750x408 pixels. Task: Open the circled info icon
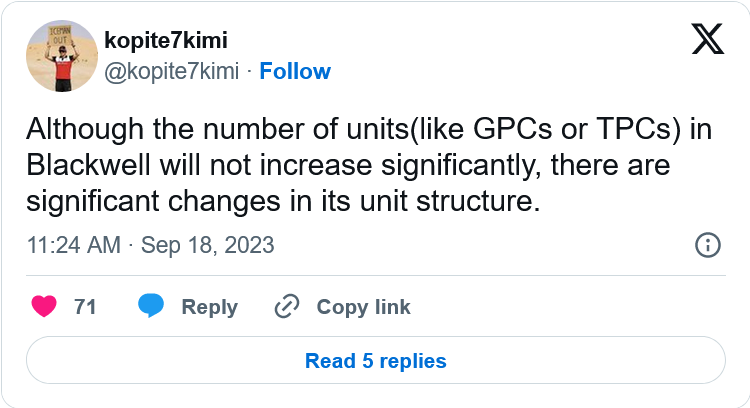[707, 245]
